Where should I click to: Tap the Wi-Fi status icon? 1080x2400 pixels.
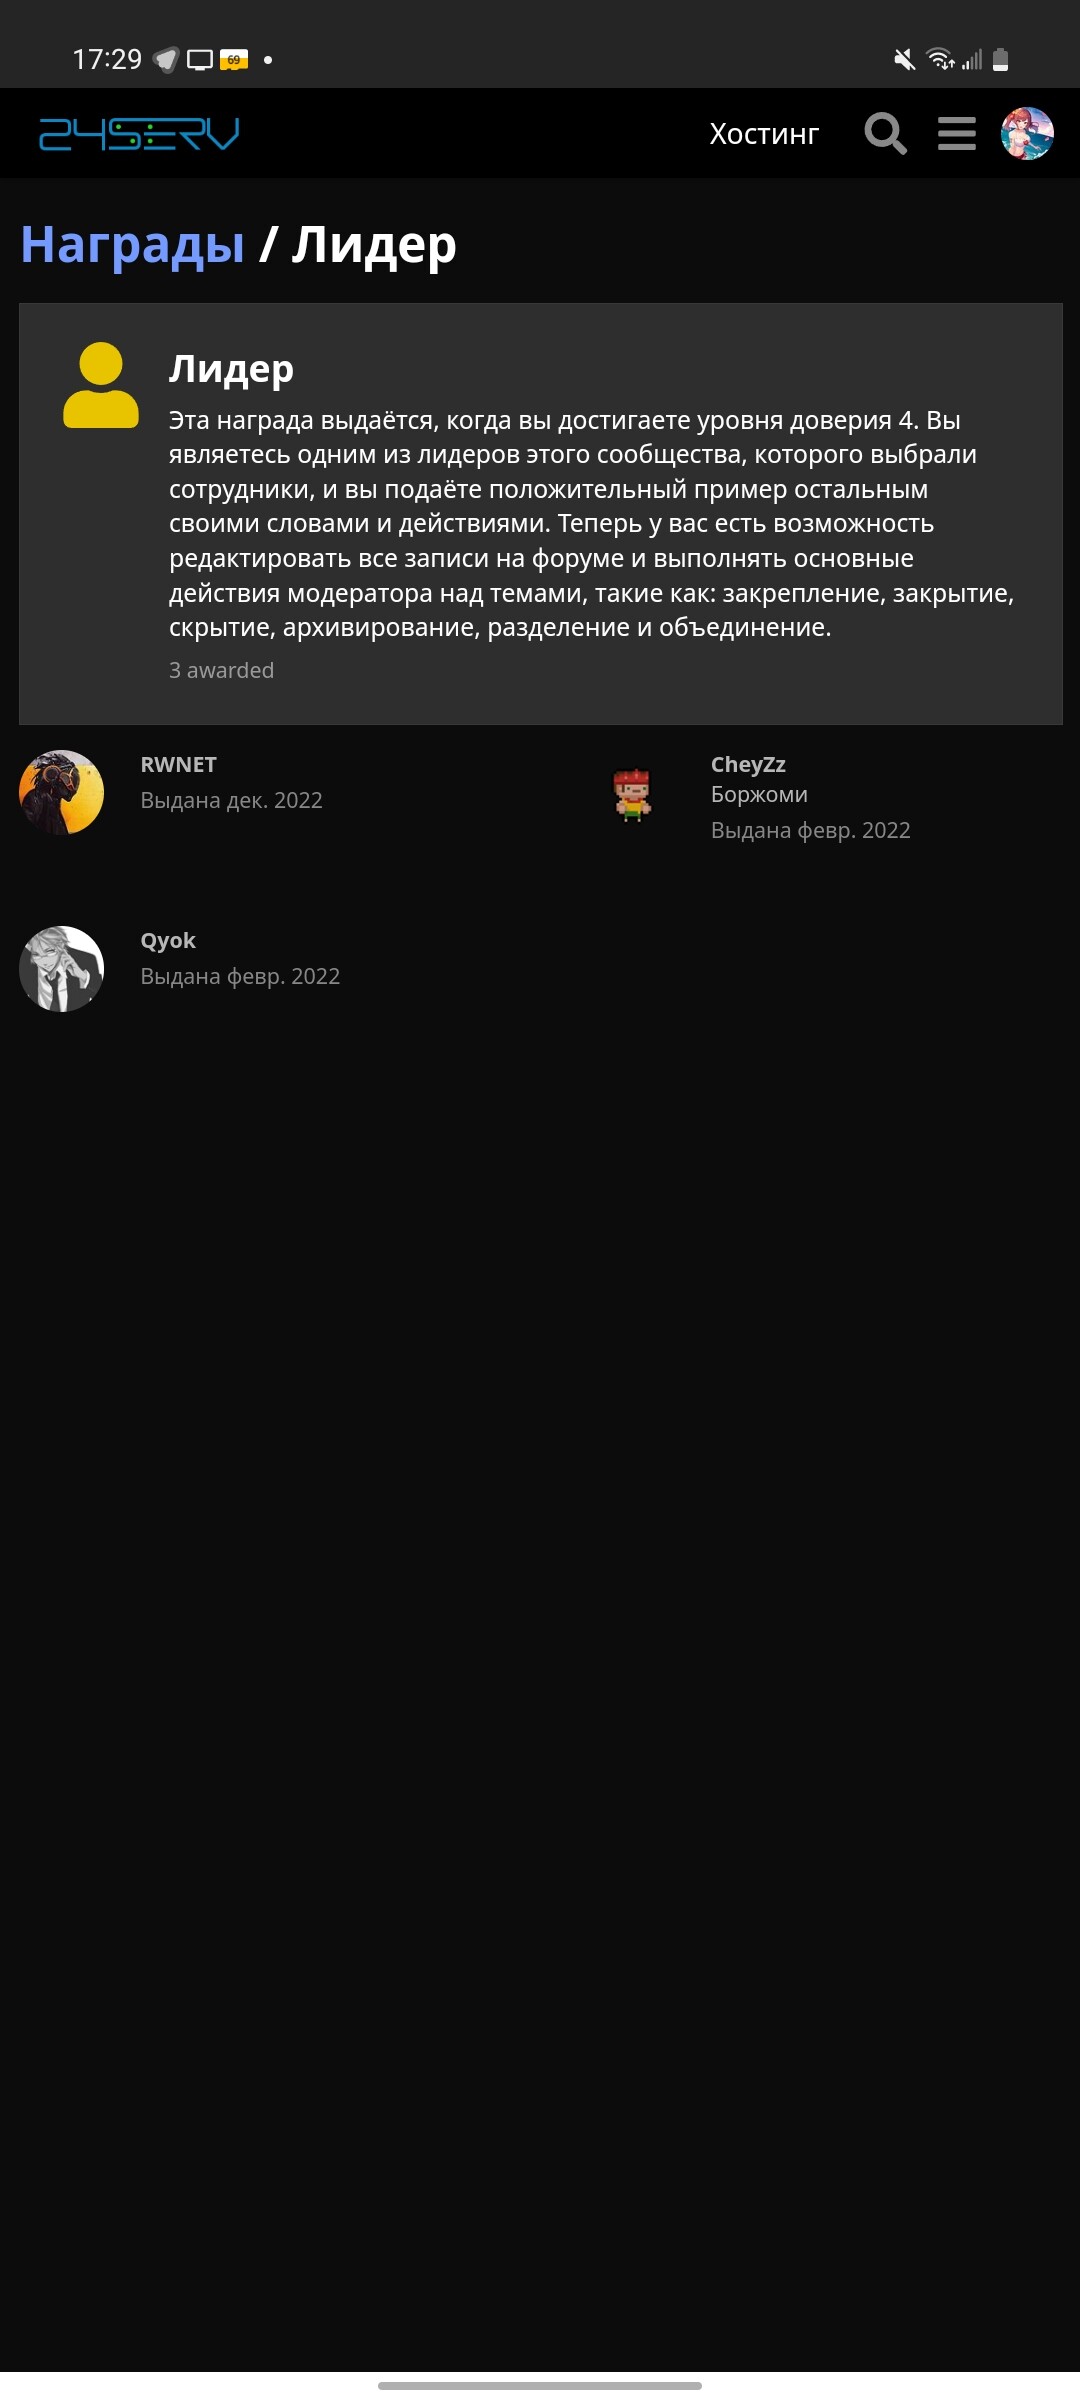point(940,60)
